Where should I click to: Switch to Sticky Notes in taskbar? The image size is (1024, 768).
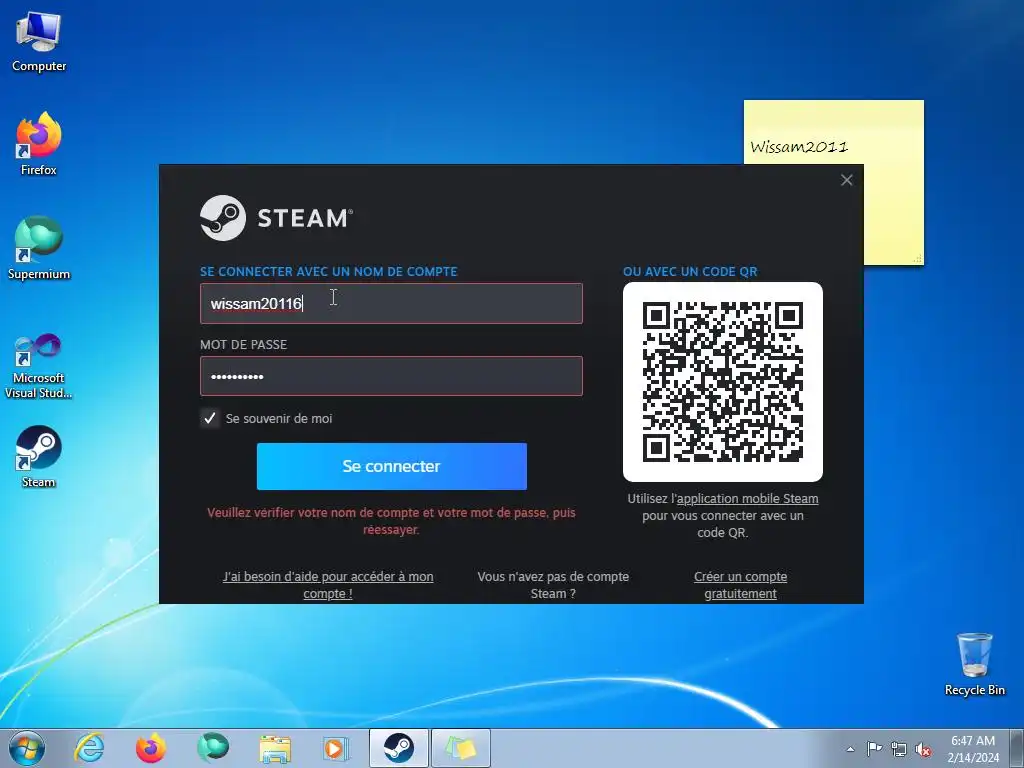pyautogui.click(x=460, y=748)
